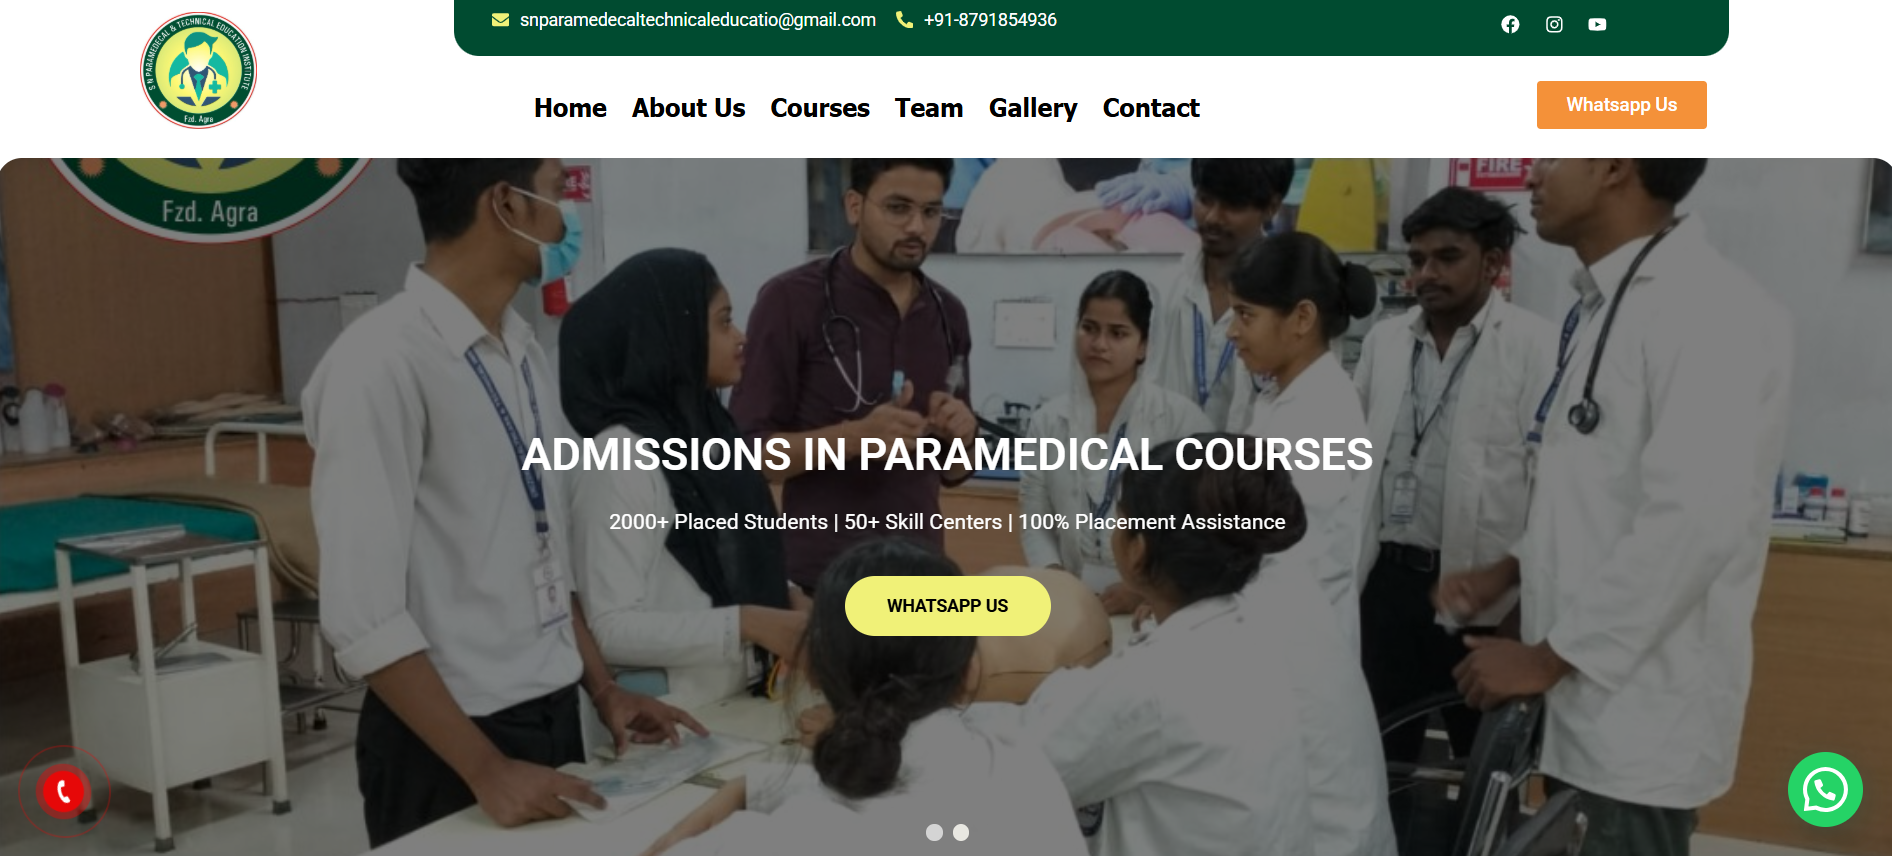Screen dimensions: 1892x856
Task: Click the phone handset icon beside number
Action: tap(905, 20)
